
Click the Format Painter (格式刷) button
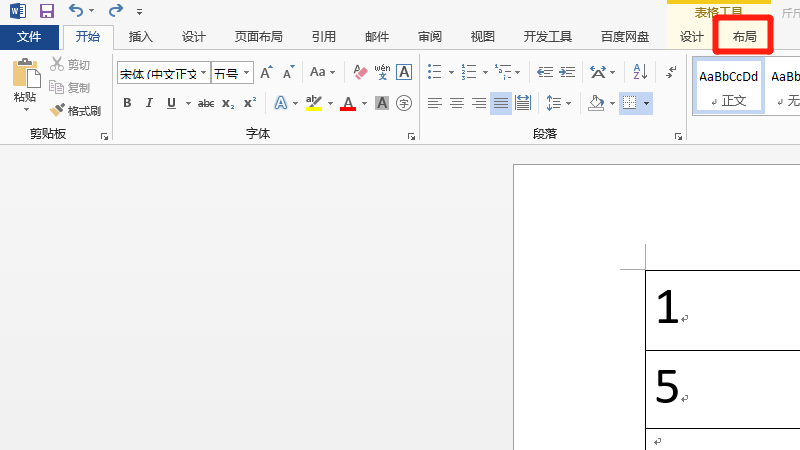tap(76, 111)
